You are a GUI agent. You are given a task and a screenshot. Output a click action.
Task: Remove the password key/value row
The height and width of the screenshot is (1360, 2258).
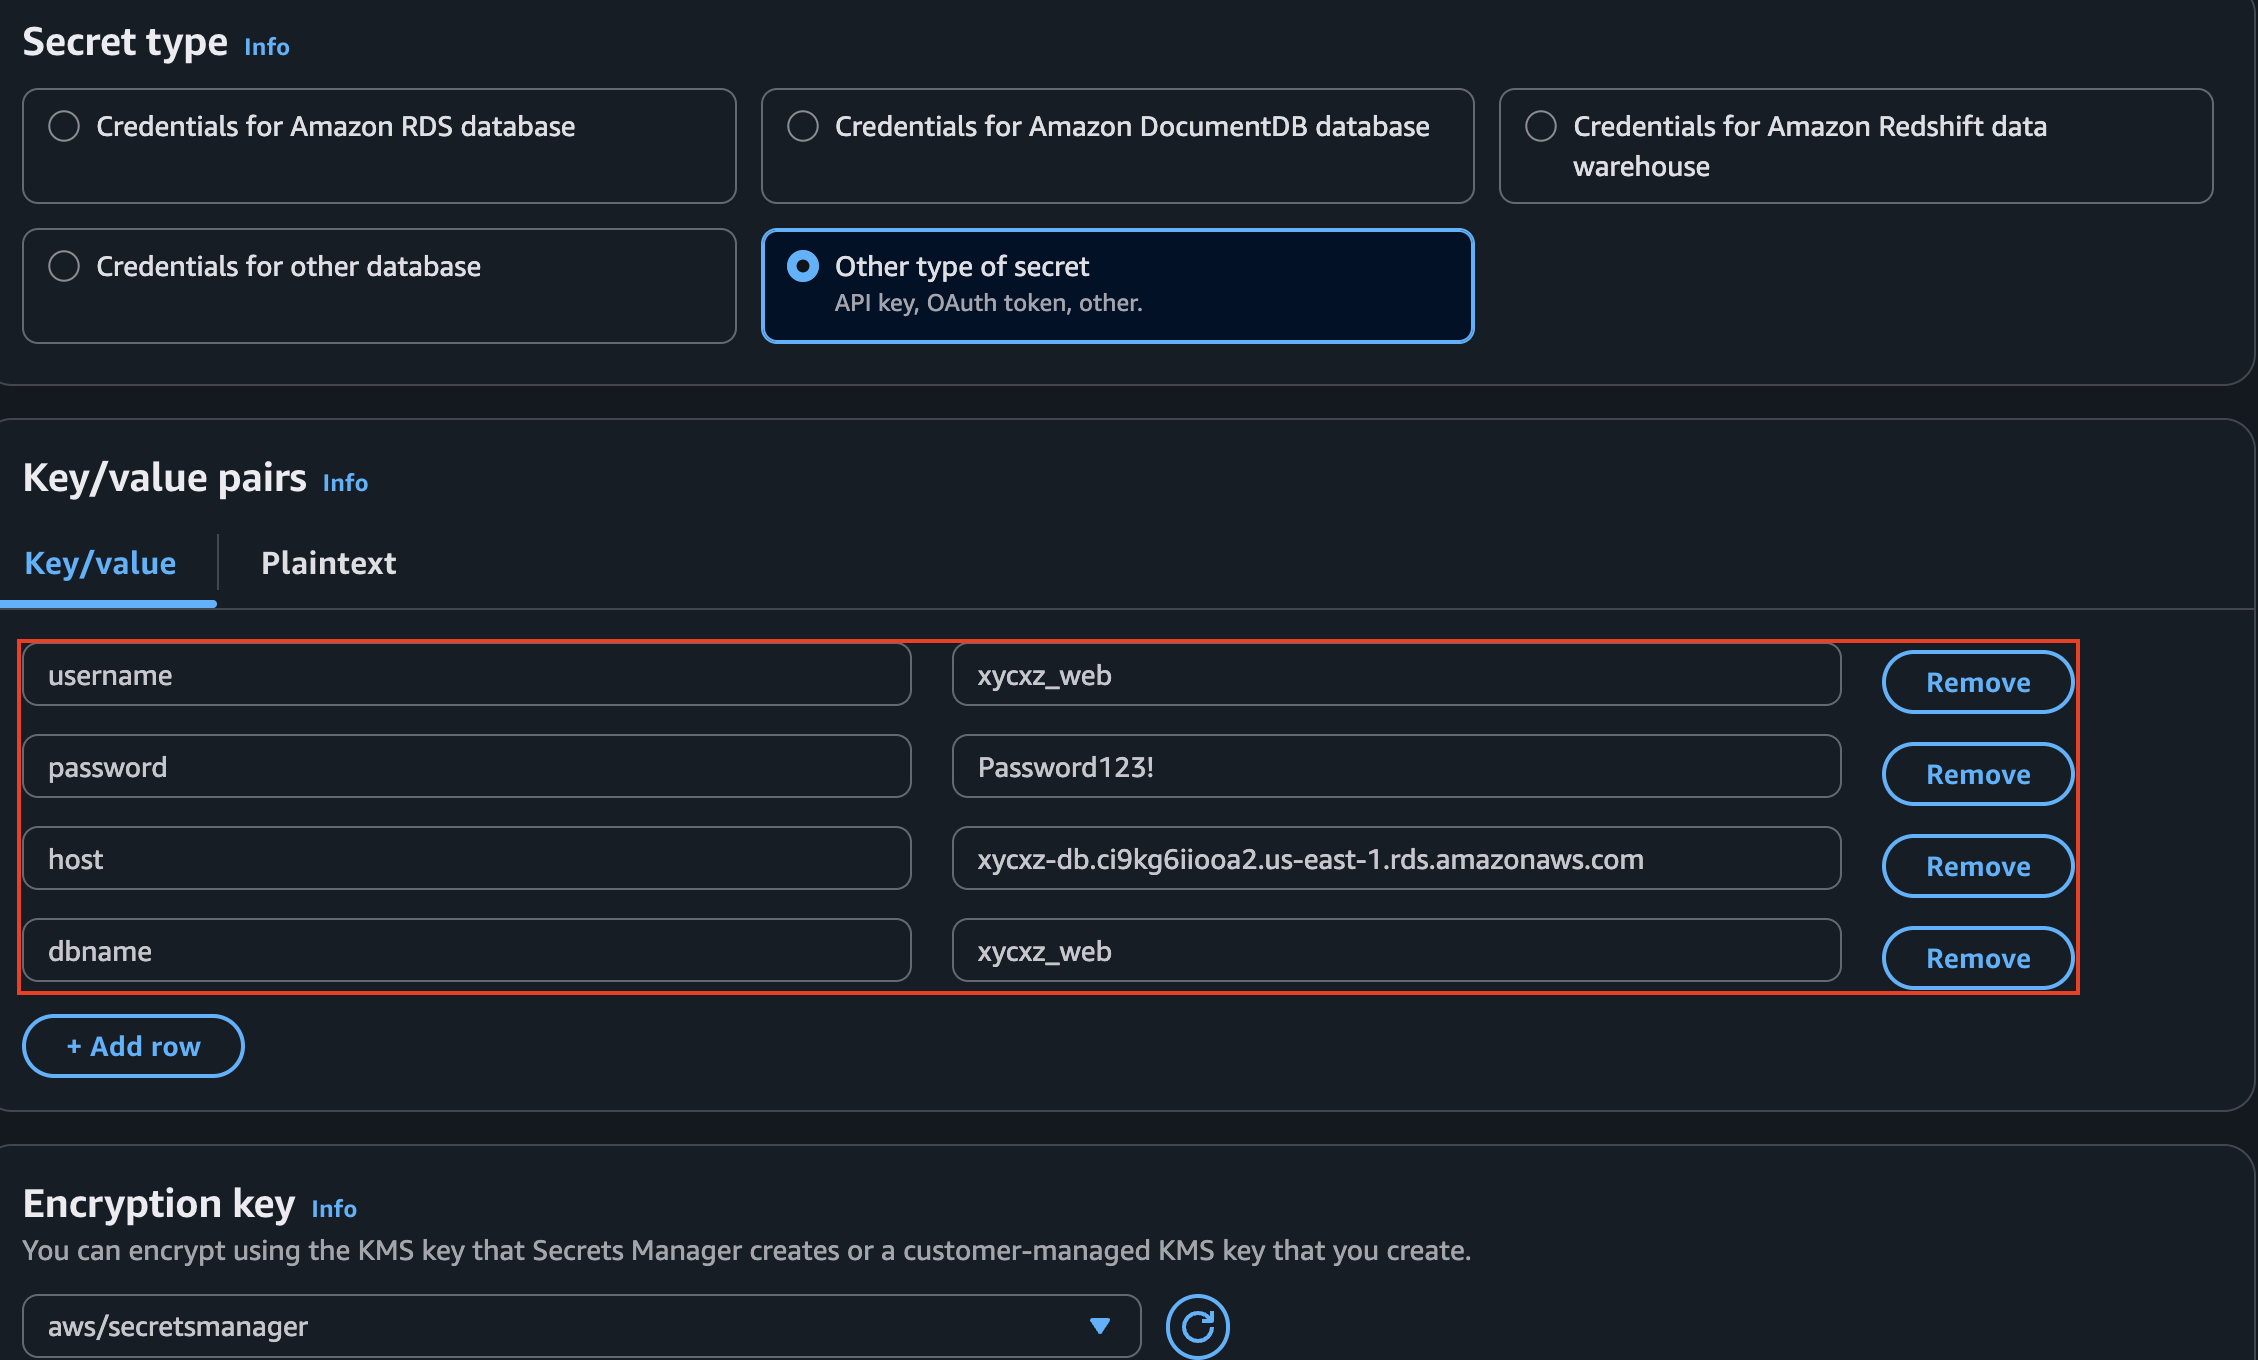click(1977, 774)
